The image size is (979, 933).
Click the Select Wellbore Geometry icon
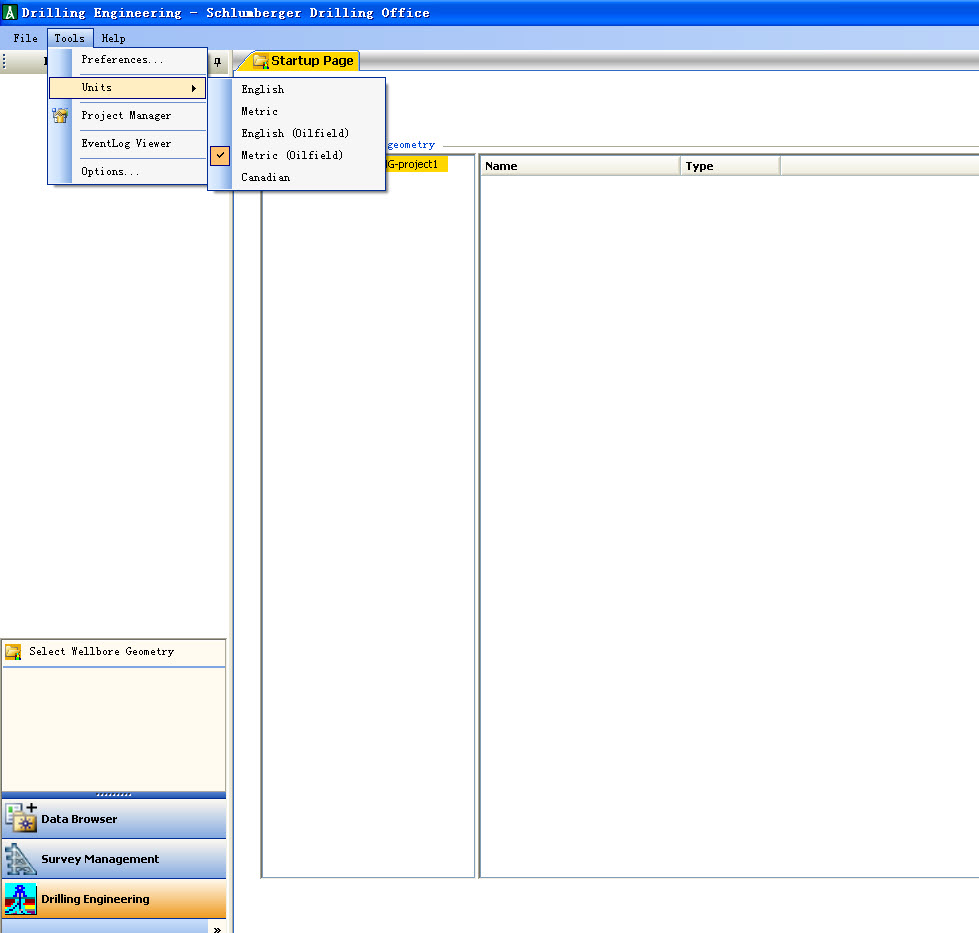13,652
